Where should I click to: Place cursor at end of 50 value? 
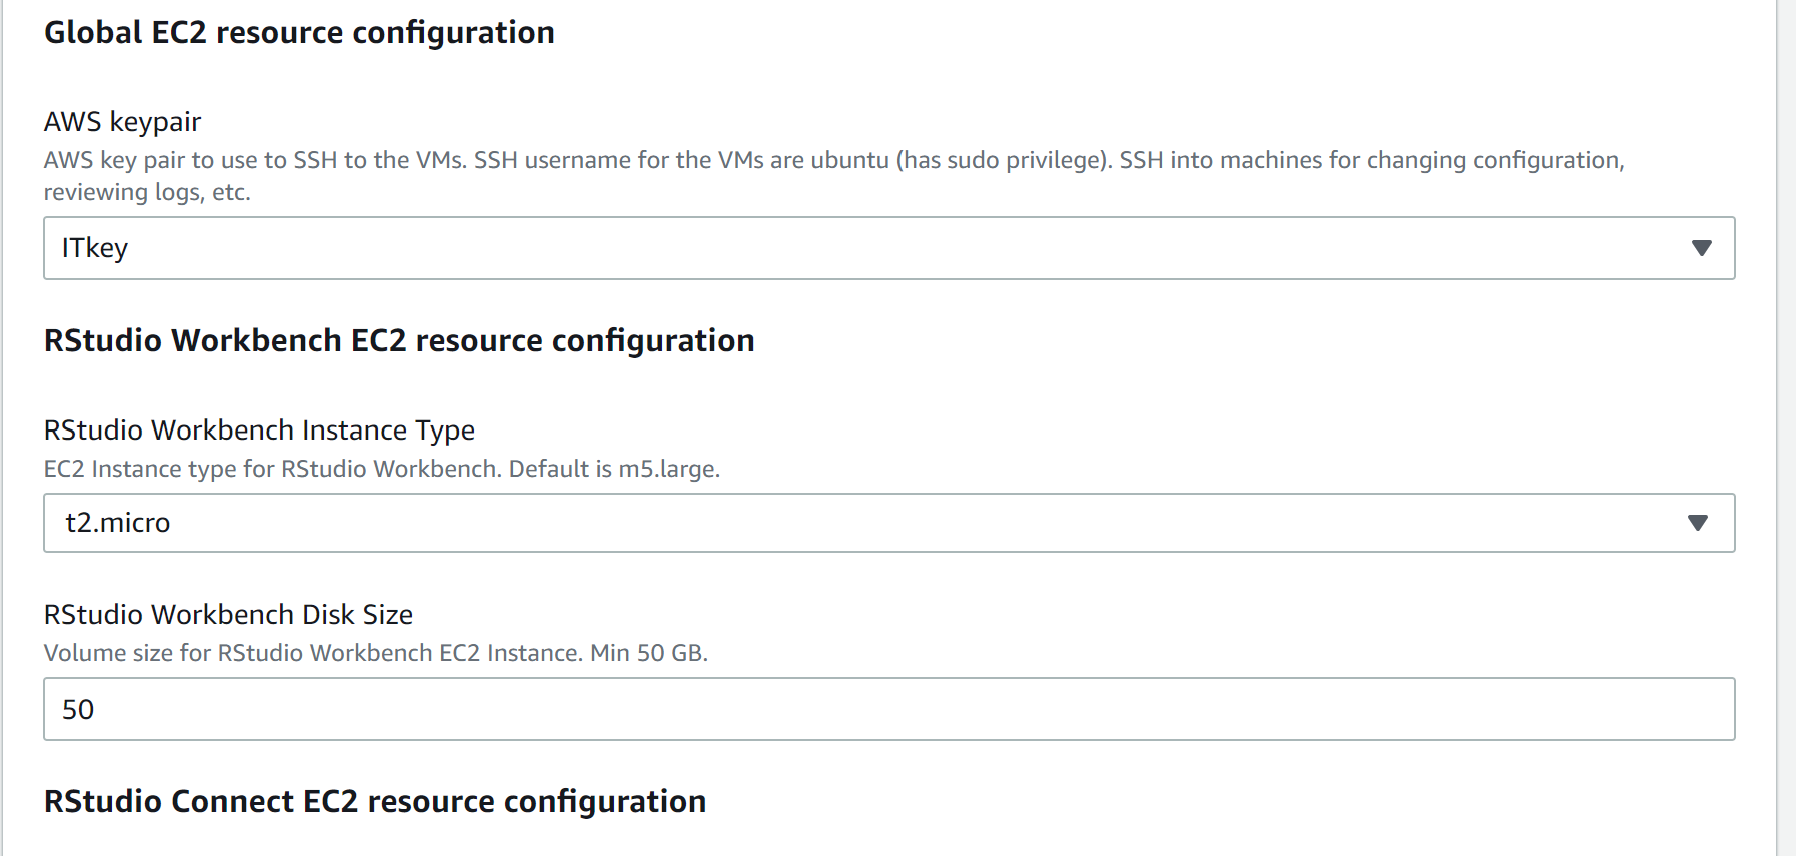100,709
